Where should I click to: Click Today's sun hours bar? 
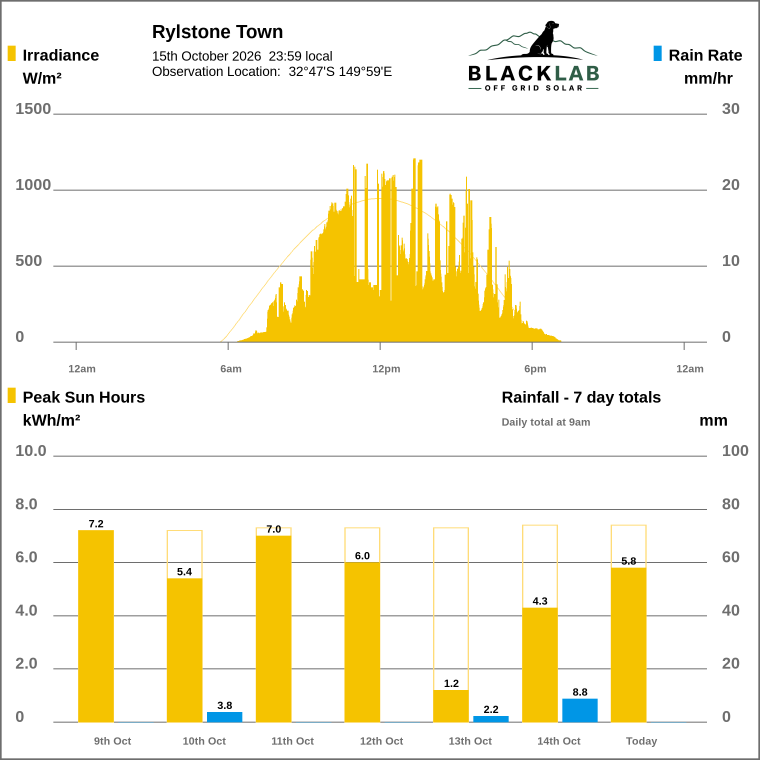[629, 645]
